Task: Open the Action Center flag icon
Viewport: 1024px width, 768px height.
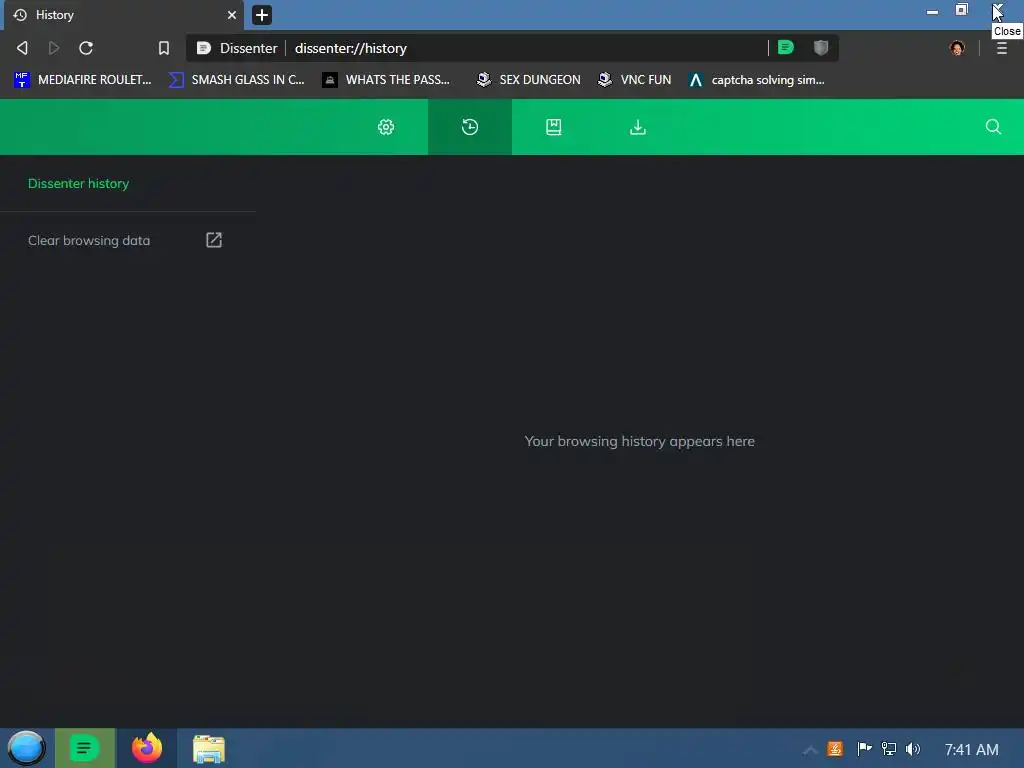Action: point(864,749)
